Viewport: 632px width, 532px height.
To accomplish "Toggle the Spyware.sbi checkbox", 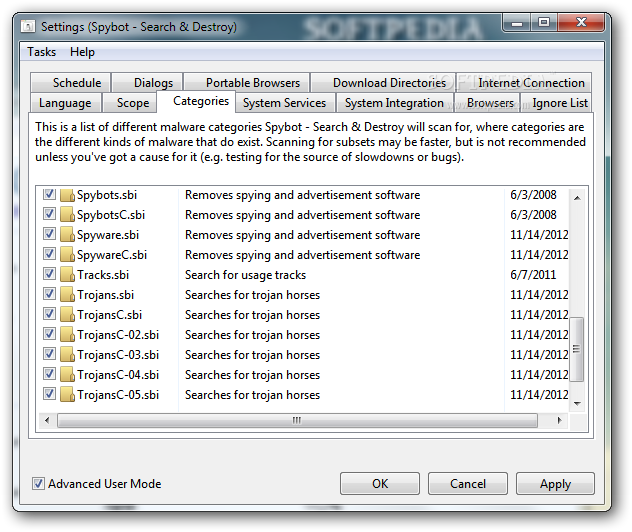I will point(49,234).
